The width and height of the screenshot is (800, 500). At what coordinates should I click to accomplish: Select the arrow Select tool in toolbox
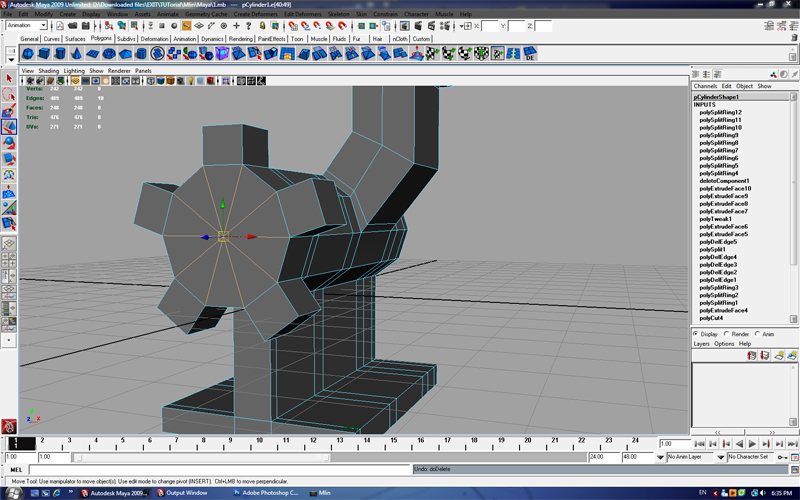(9, 78)
